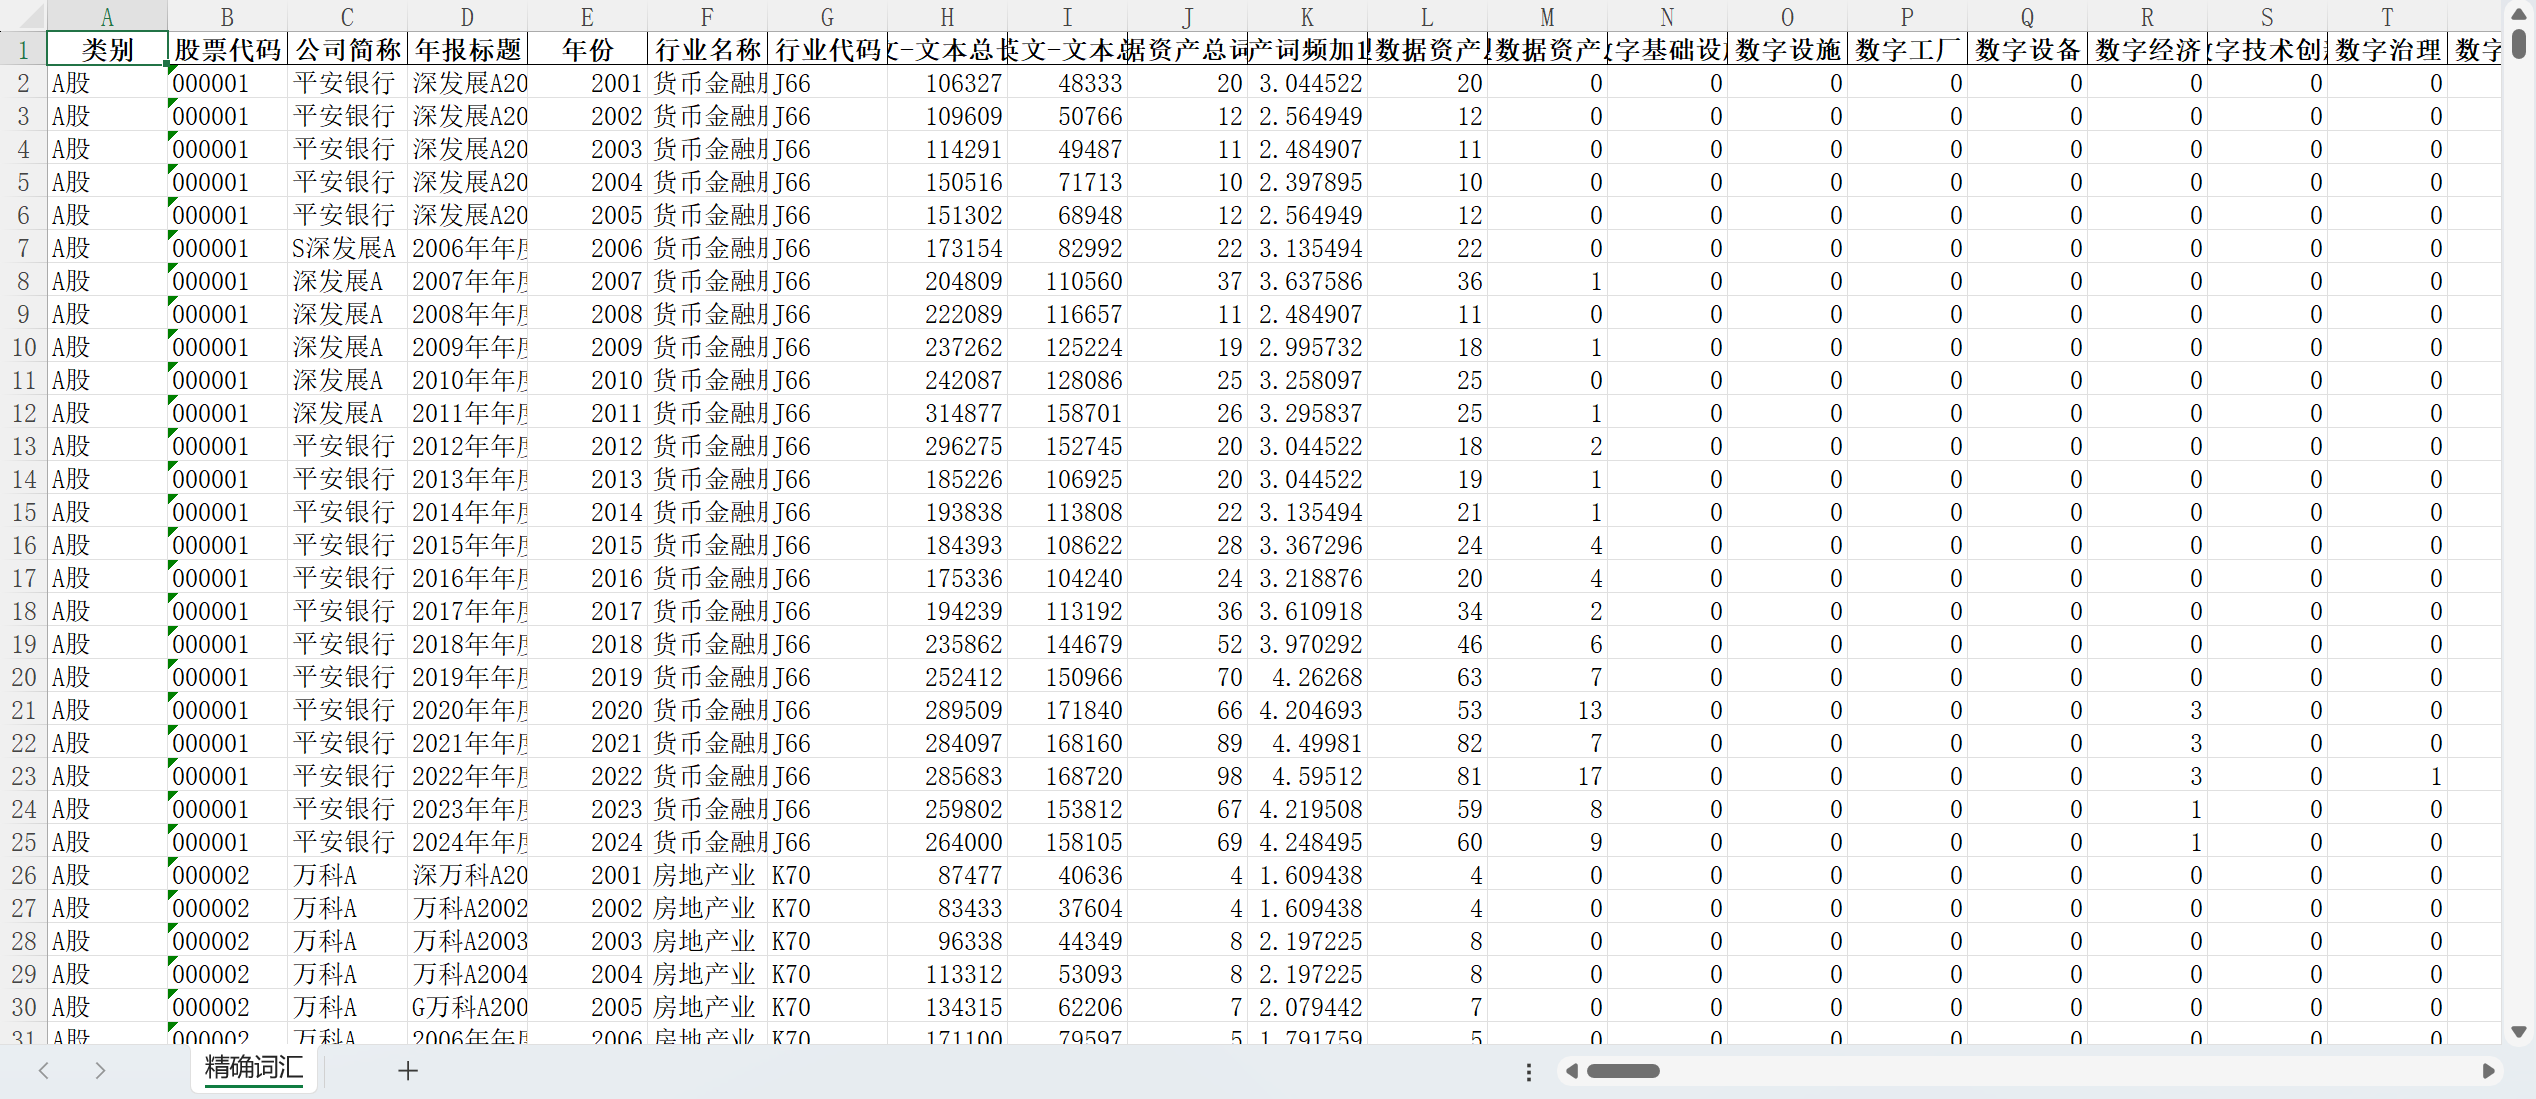Open the three-dot options menu near scrollbar
This screenshot has height=1099, width=2536.
pyautogui.click(x=1528, y=1072)
